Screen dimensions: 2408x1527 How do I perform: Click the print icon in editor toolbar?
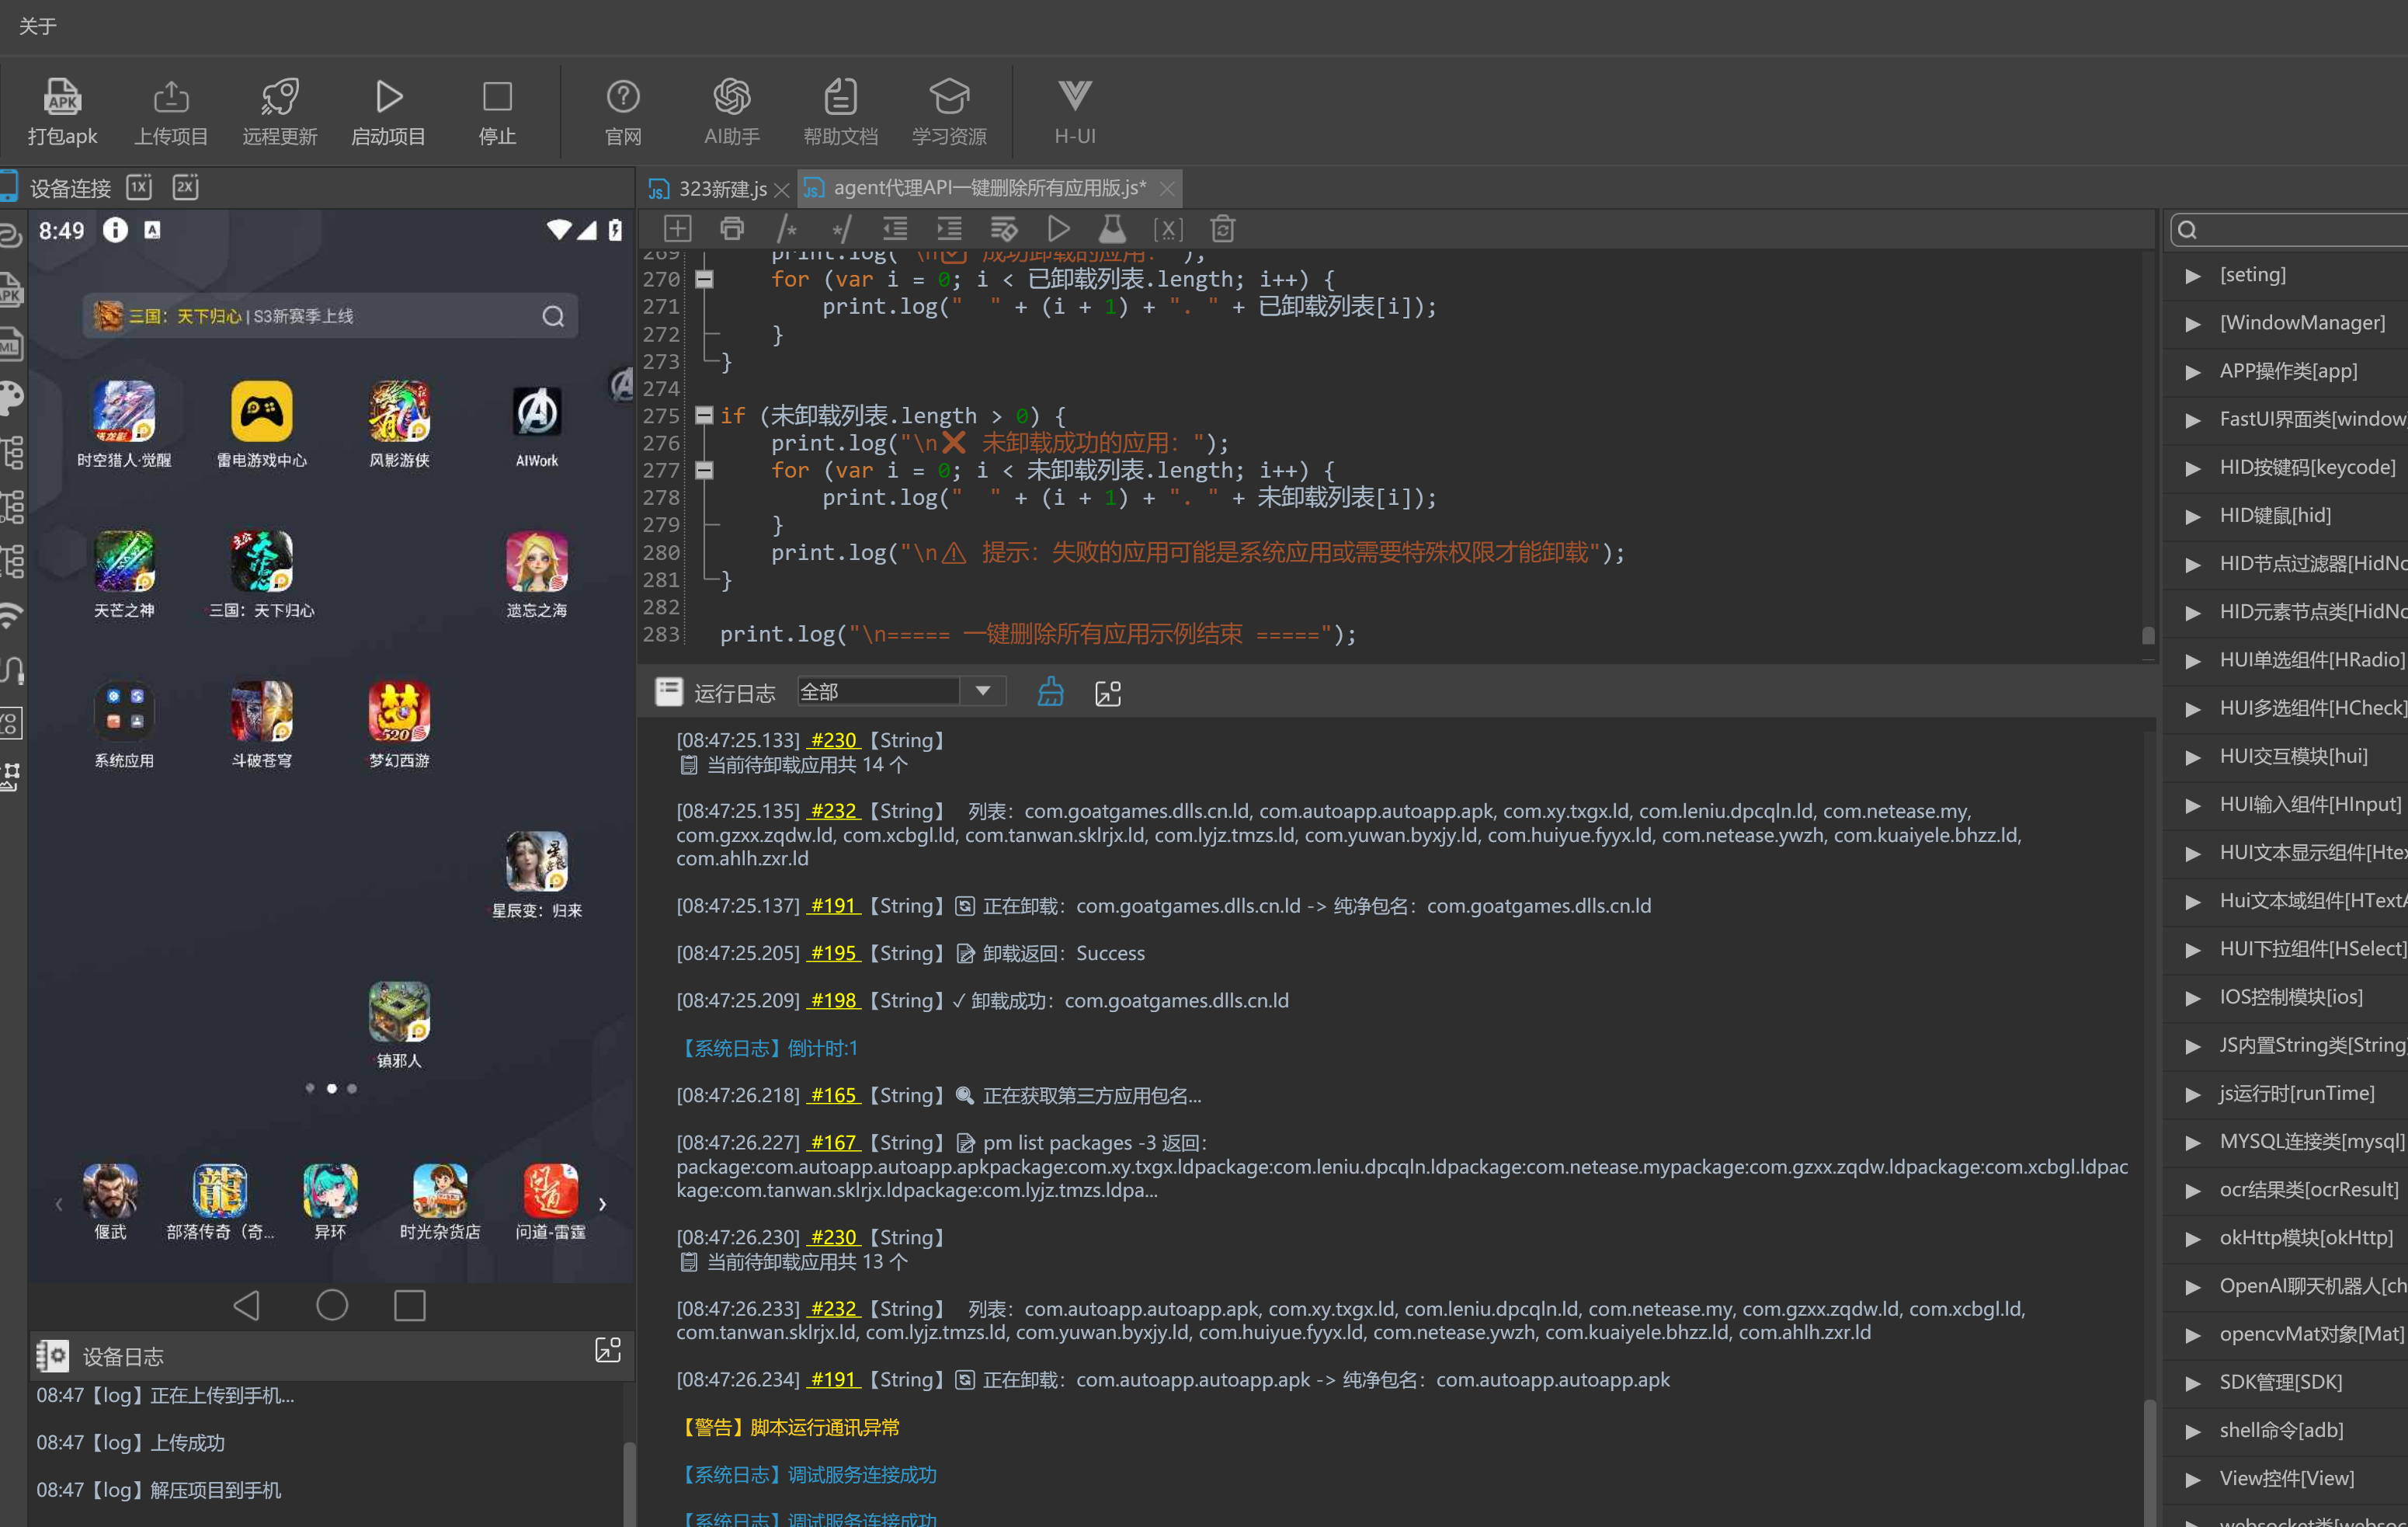point(732,229)
